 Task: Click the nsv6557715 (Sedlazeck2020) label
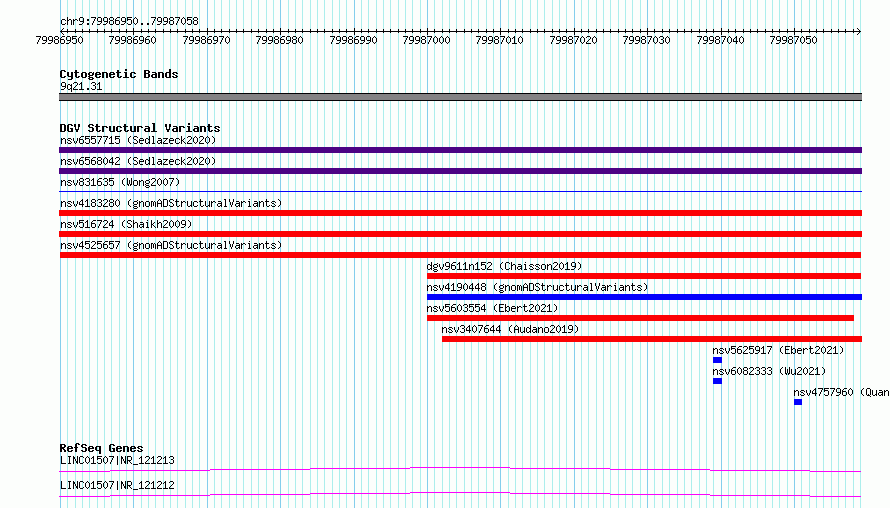pyautogui.click(x=138, y=140)
